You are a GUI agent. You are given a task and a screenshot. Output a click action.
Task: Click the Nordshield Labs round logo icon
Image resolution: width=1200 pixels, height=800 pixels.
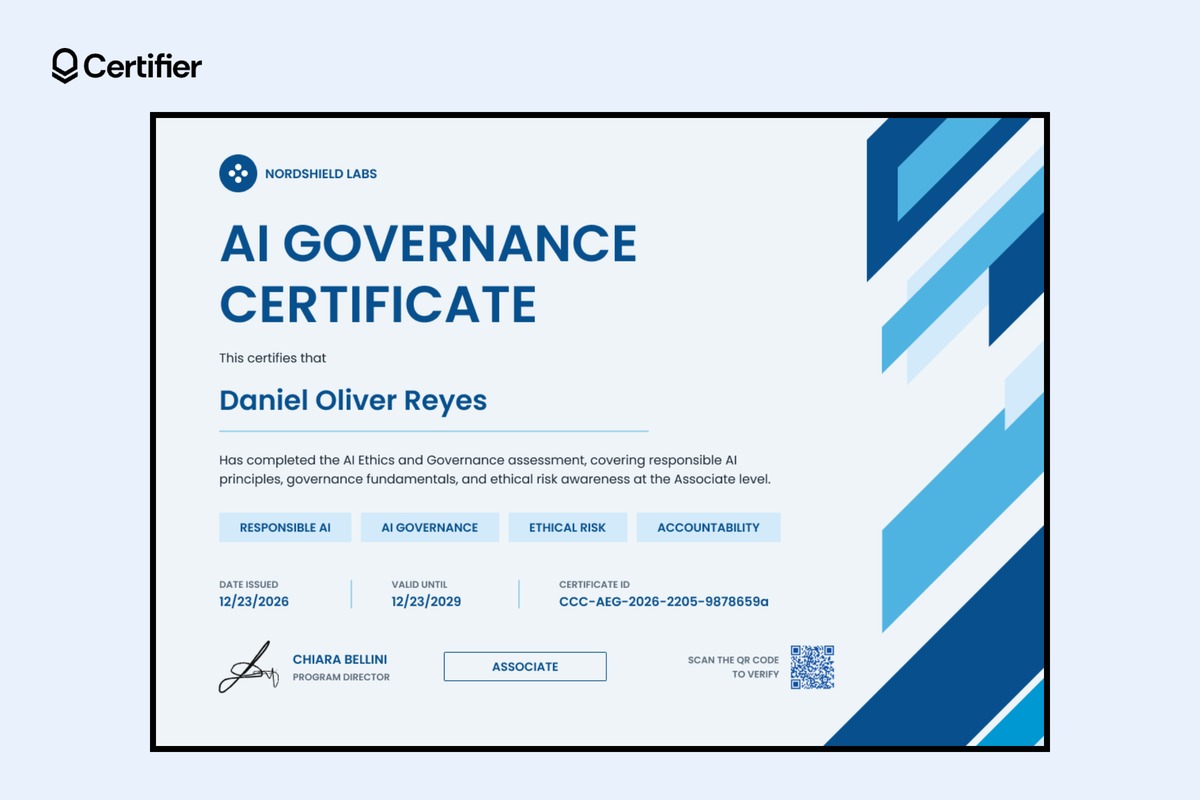238,173
